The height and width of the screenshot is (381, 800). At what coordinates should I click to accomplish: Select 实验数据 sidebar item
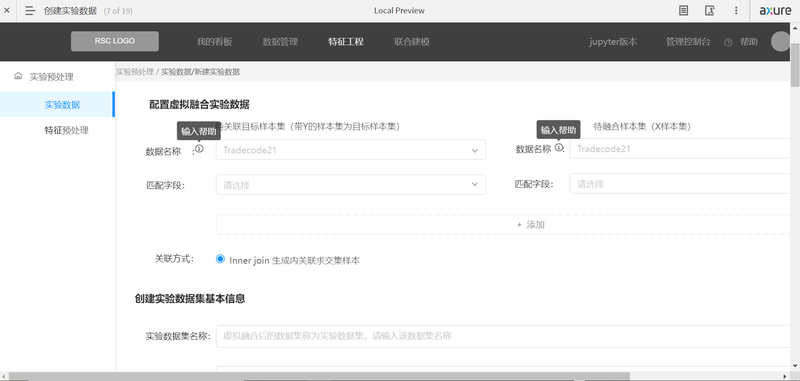(57, 105)
